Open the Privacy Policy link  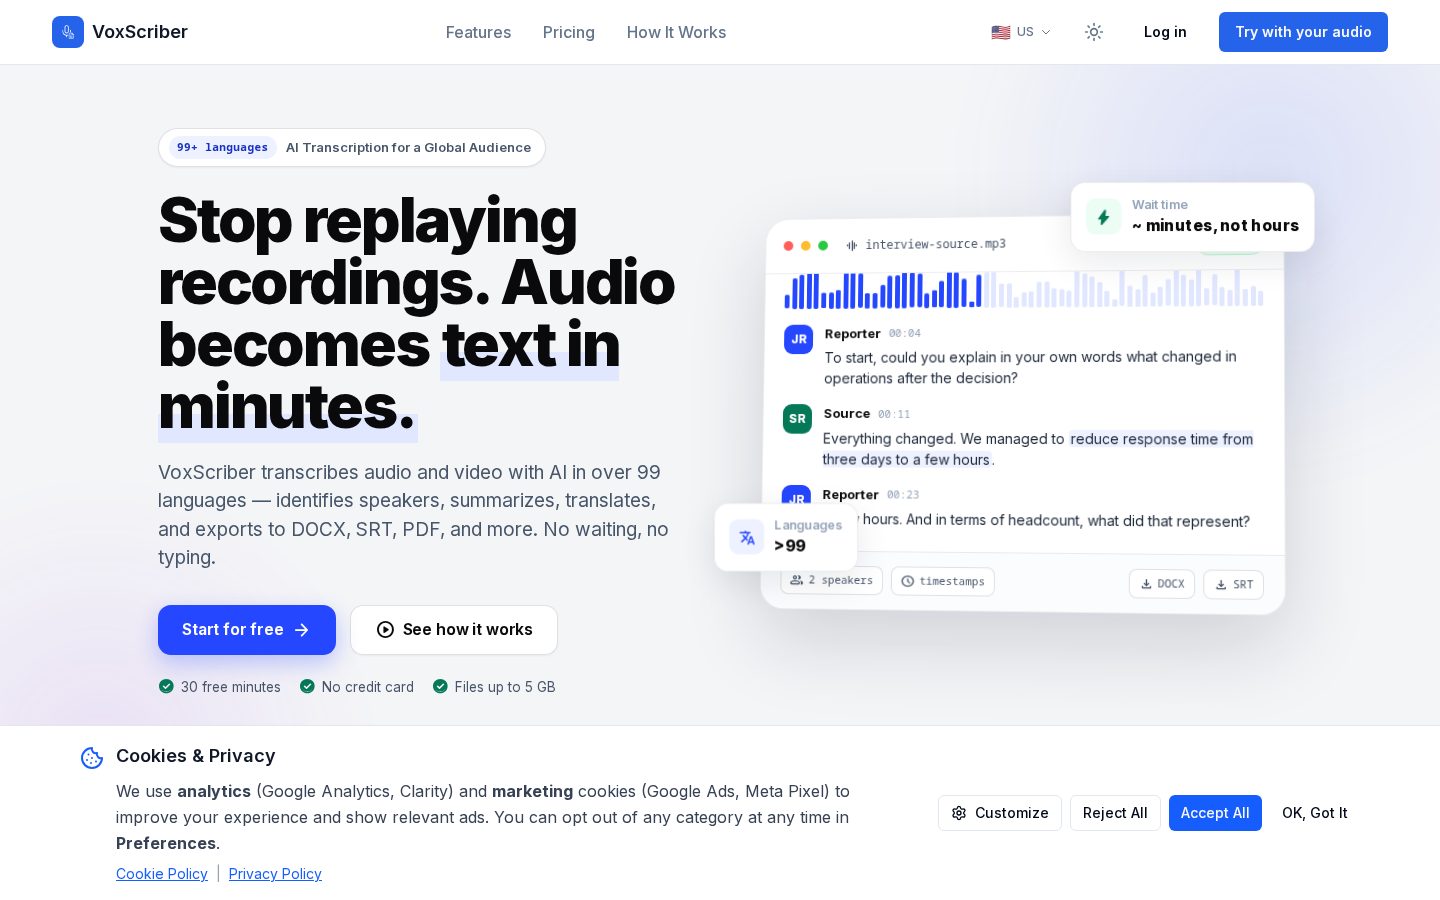(275, 874)
